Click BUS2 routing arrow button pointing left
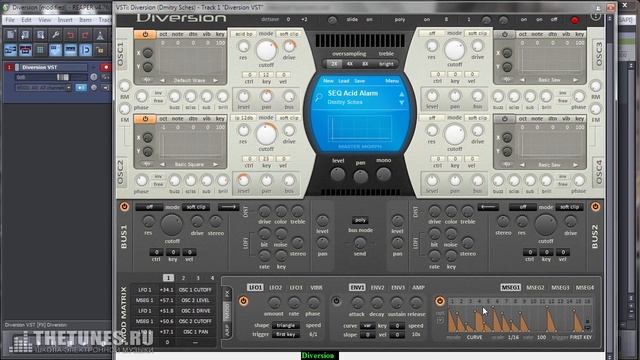640x360 pixels. tap(488, 207)
